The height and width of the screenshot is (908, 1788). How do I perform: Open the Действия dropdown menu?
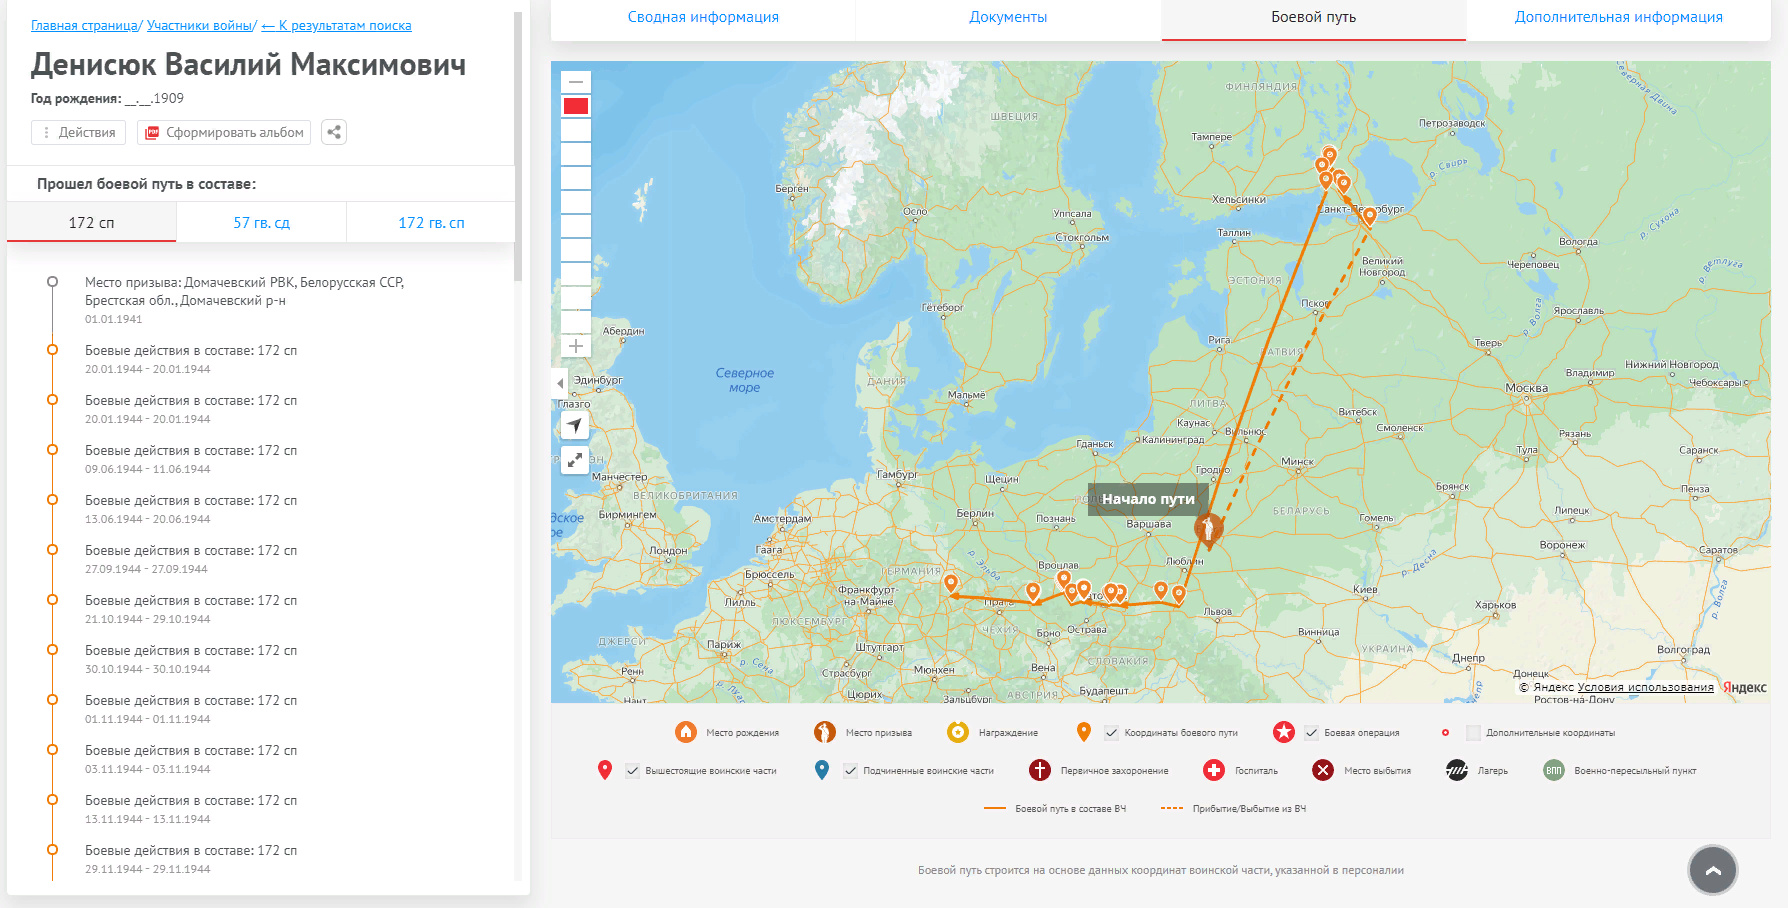(x=79, y=132)
